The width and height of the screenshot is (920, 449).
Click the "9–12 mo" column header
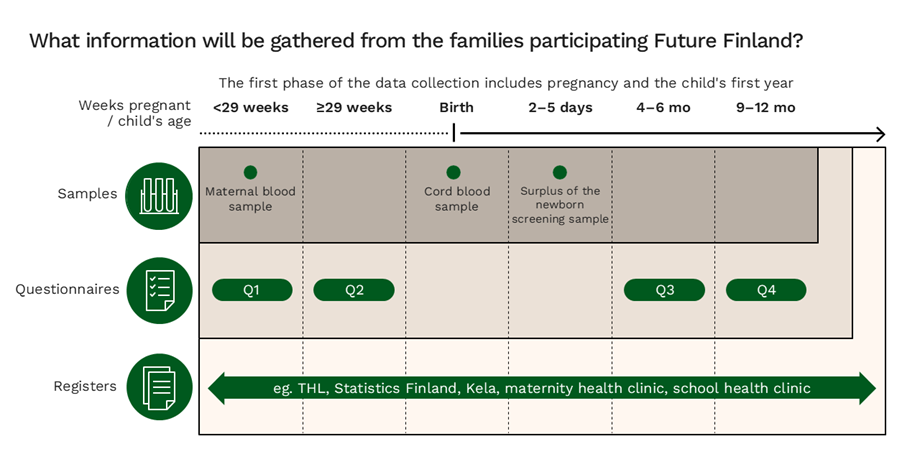(766, 108)
